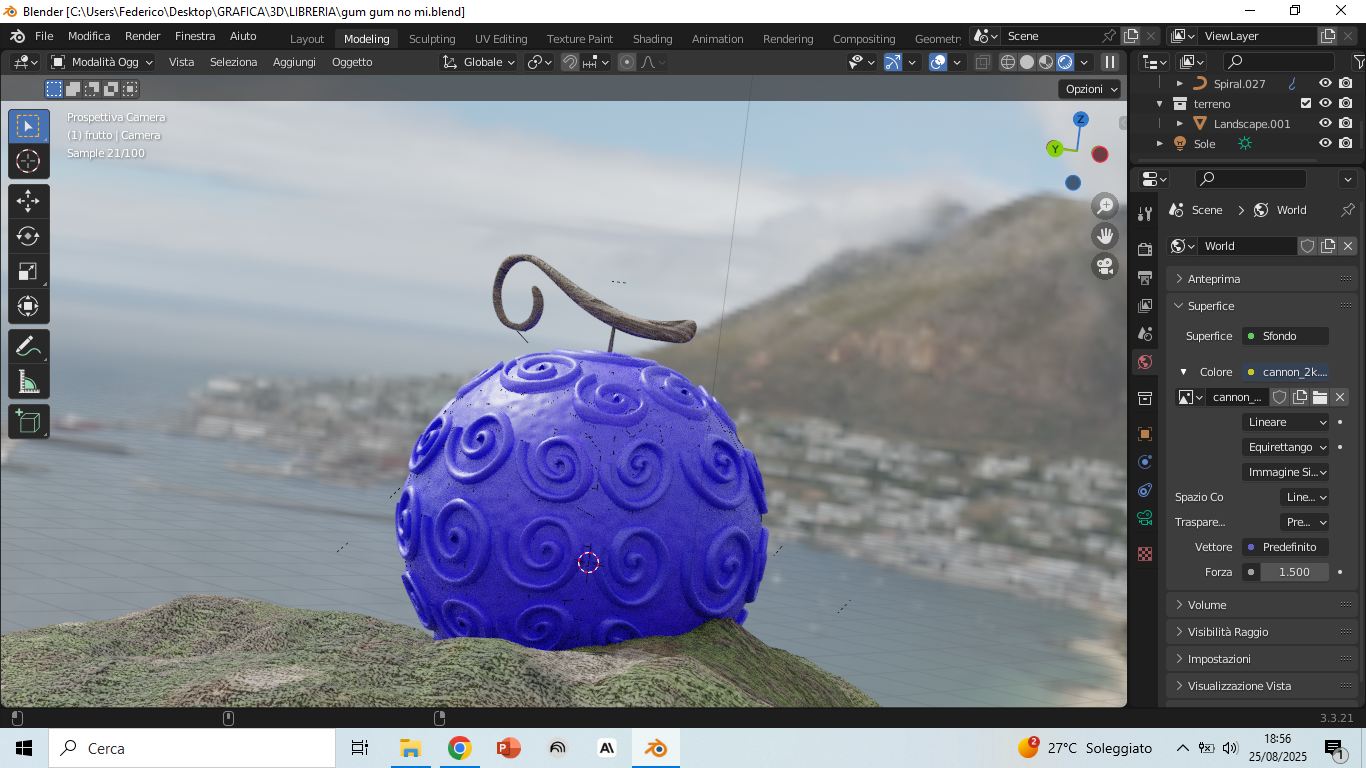Toggle terreno collection exclude checkbox
Image resolution: width=1366 pixels, height=768 pixels.
(x=1306, y=104)
